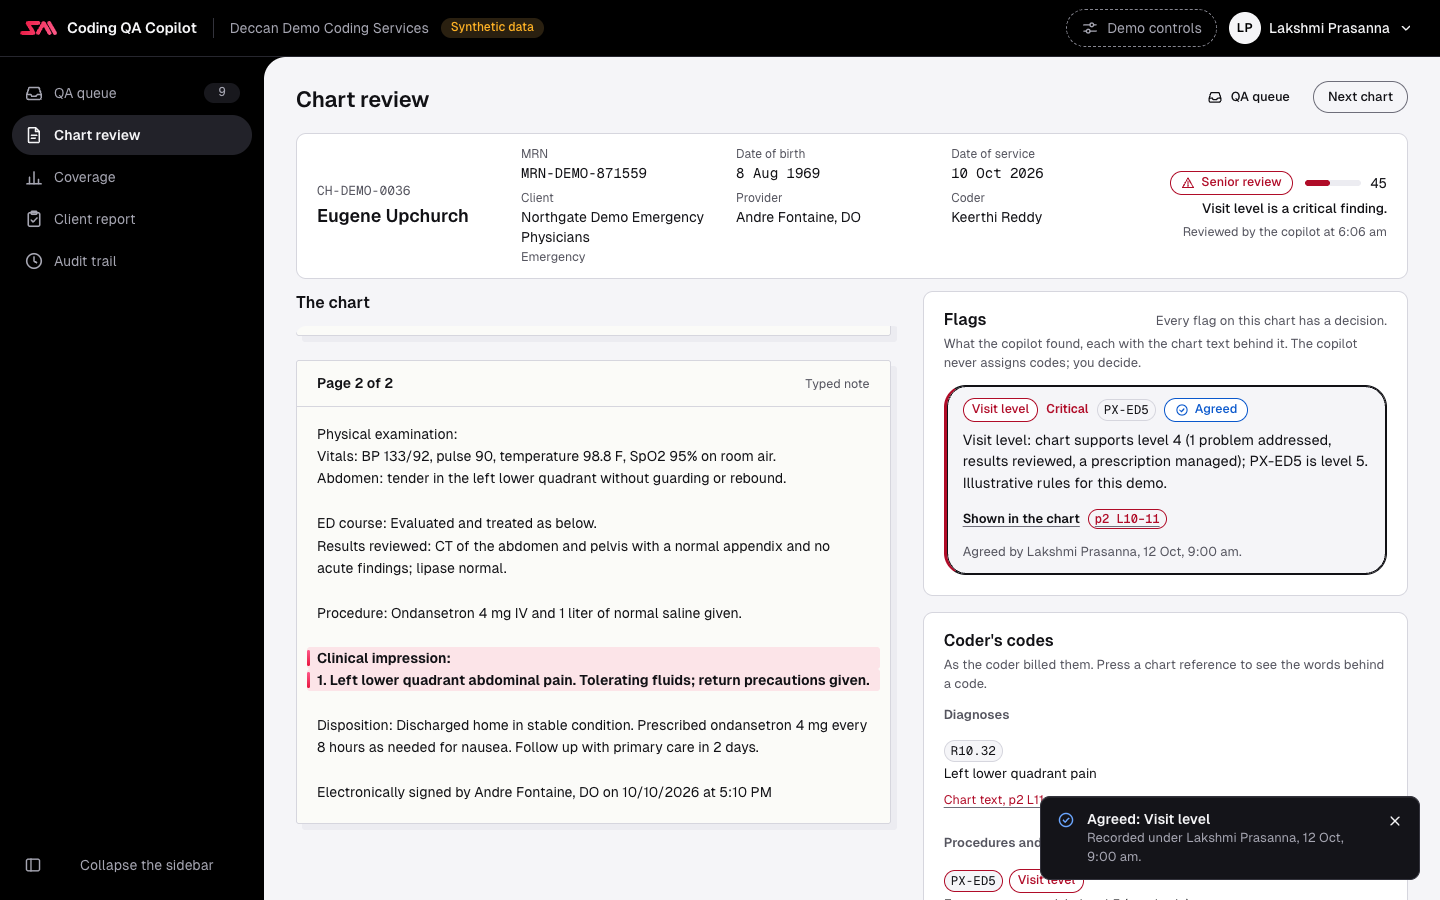The width and height of the screenshot is (1440, 900).
Task: Select Chart review in sidebar
Action: click(132, 135)
